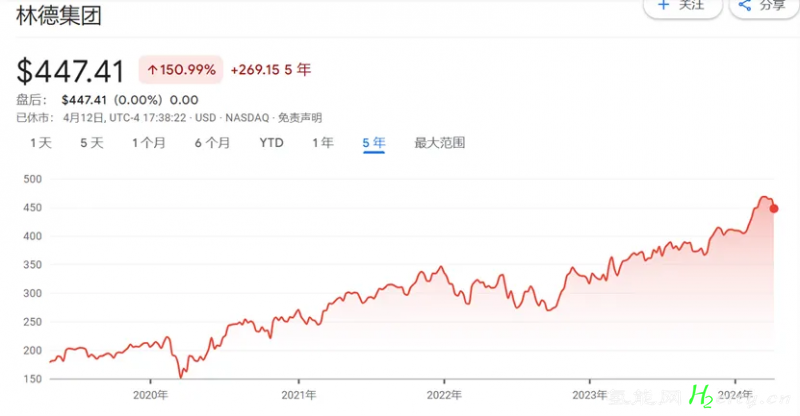This screenshot has height=416, width=800.
Task: Click the 盘后 after-hours price line
Action: (108, 100)
